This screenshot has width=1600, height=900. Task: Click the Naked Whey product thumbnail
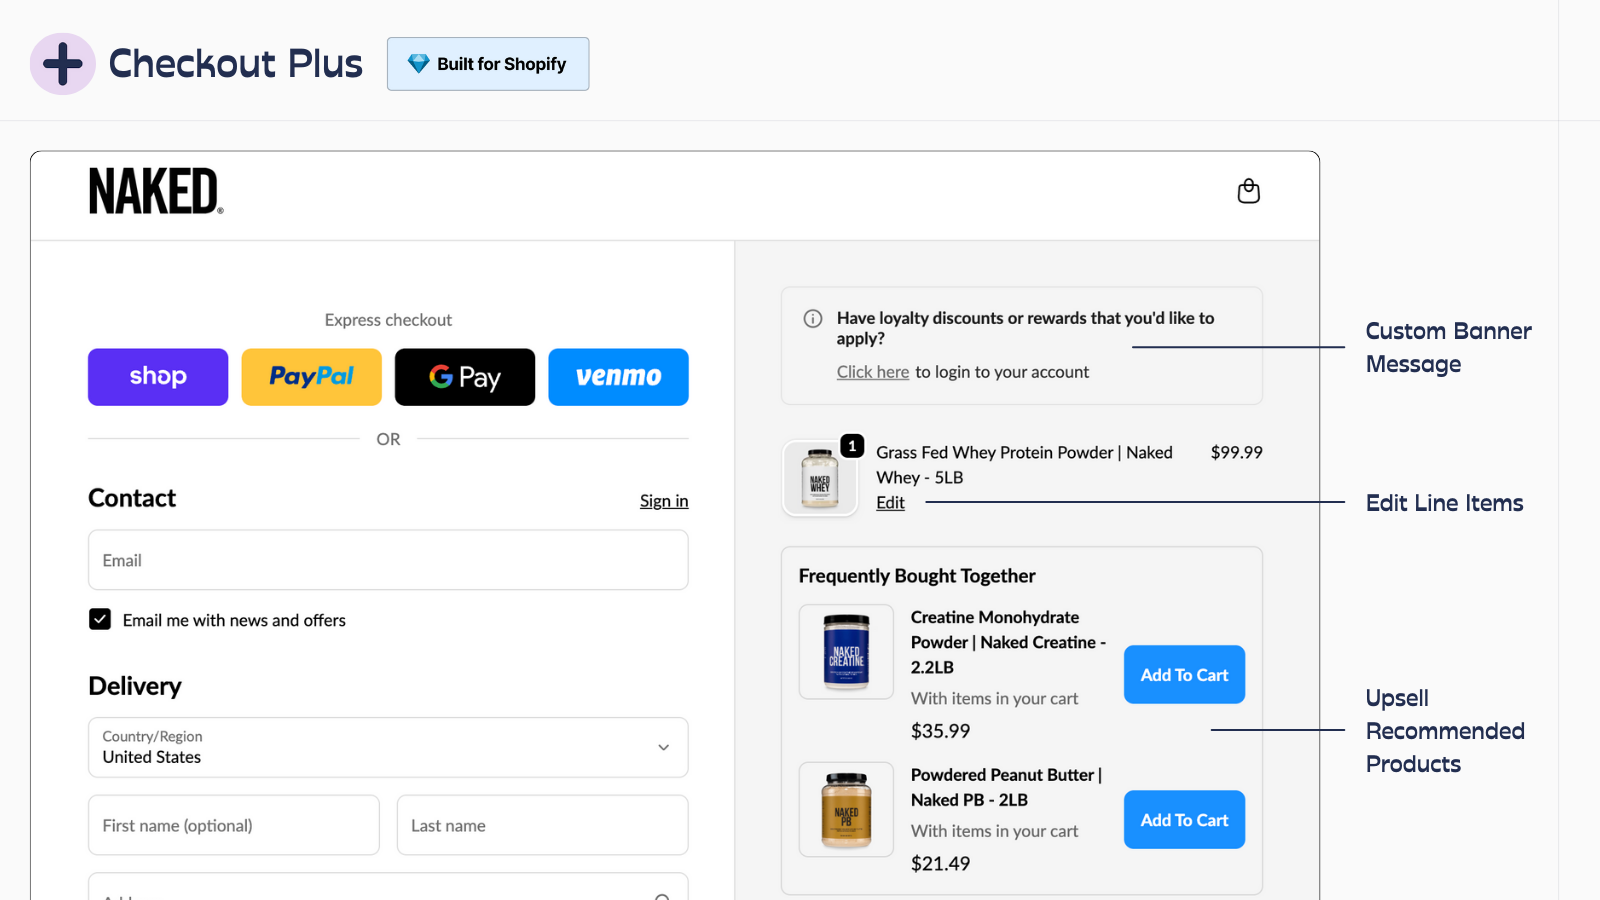820,478
